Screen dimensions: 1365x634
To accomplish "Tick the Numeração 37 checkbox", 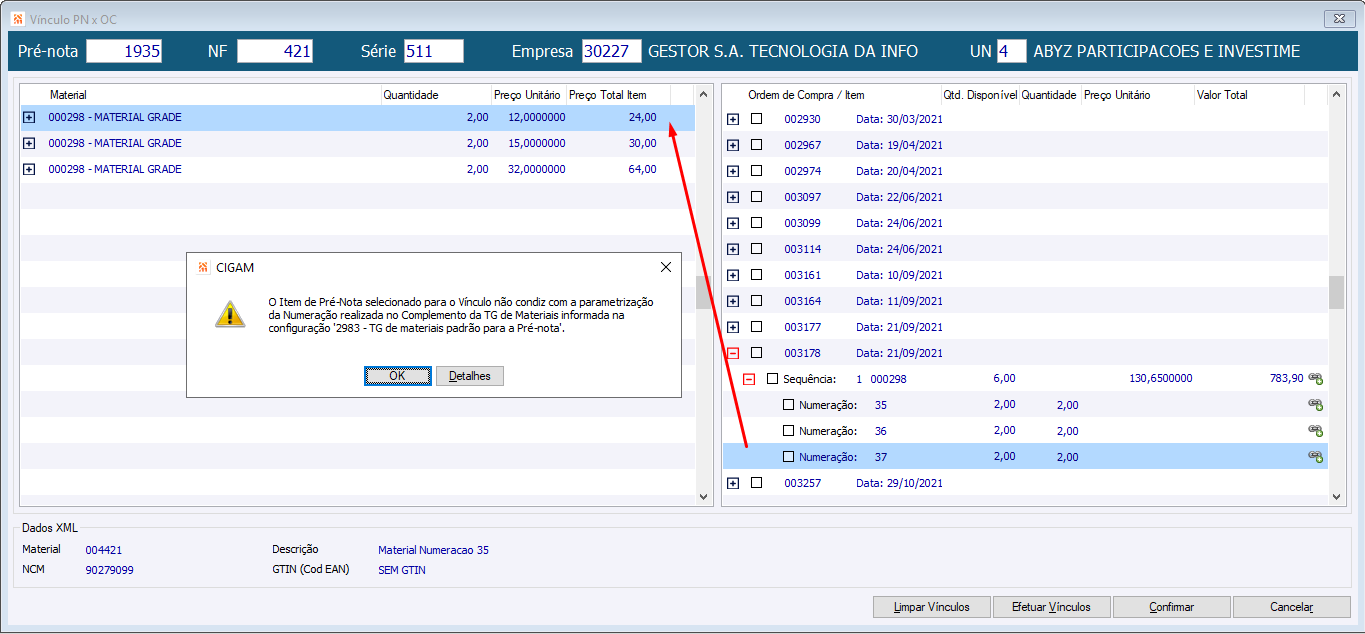I will click(x=788, y=457).
